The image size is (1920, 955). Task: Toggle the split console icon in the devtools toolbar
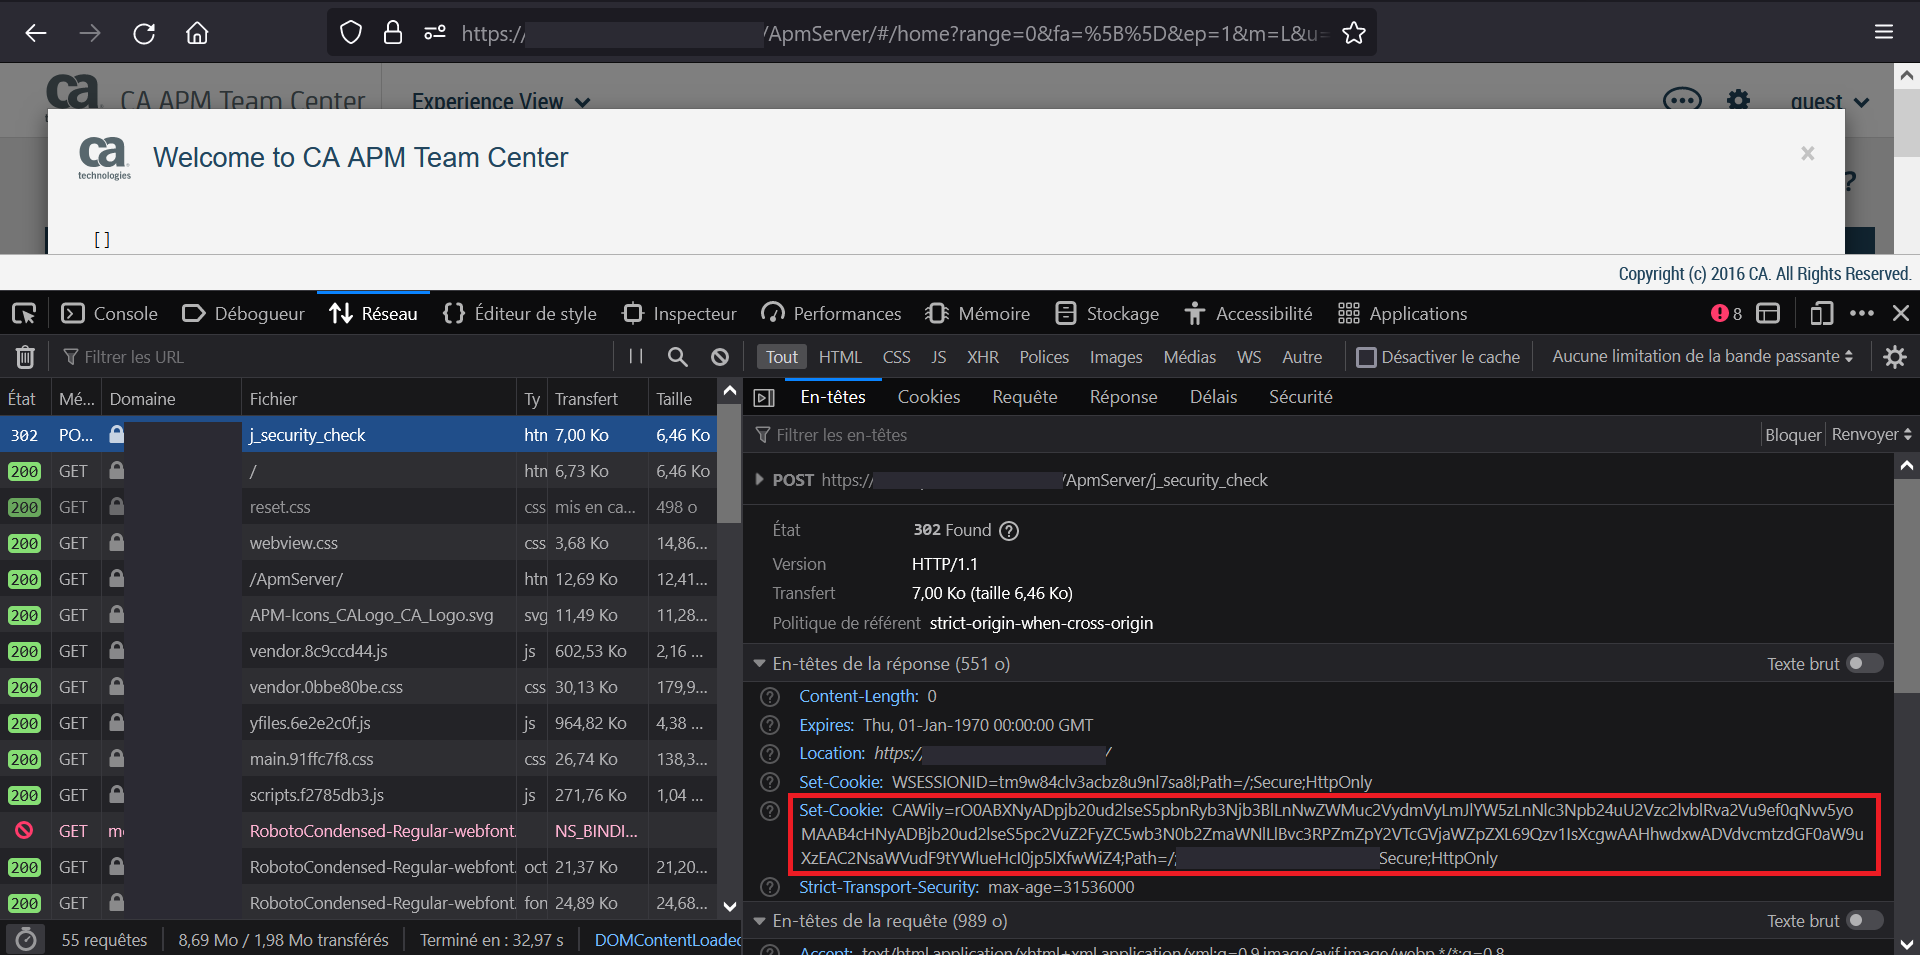[x=1768, y=314]
